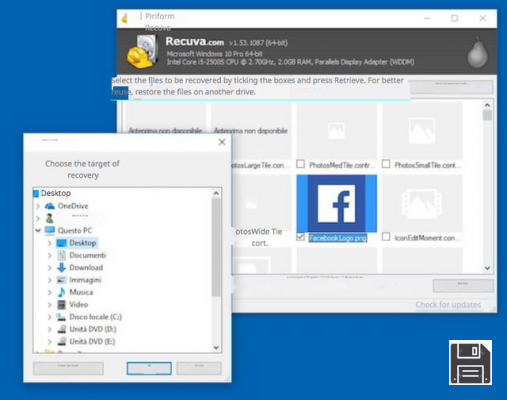Viewport: 507px width, 400px height.
Task: Select the PhotosSmallTile thumbnail
Action: point(422,131)
